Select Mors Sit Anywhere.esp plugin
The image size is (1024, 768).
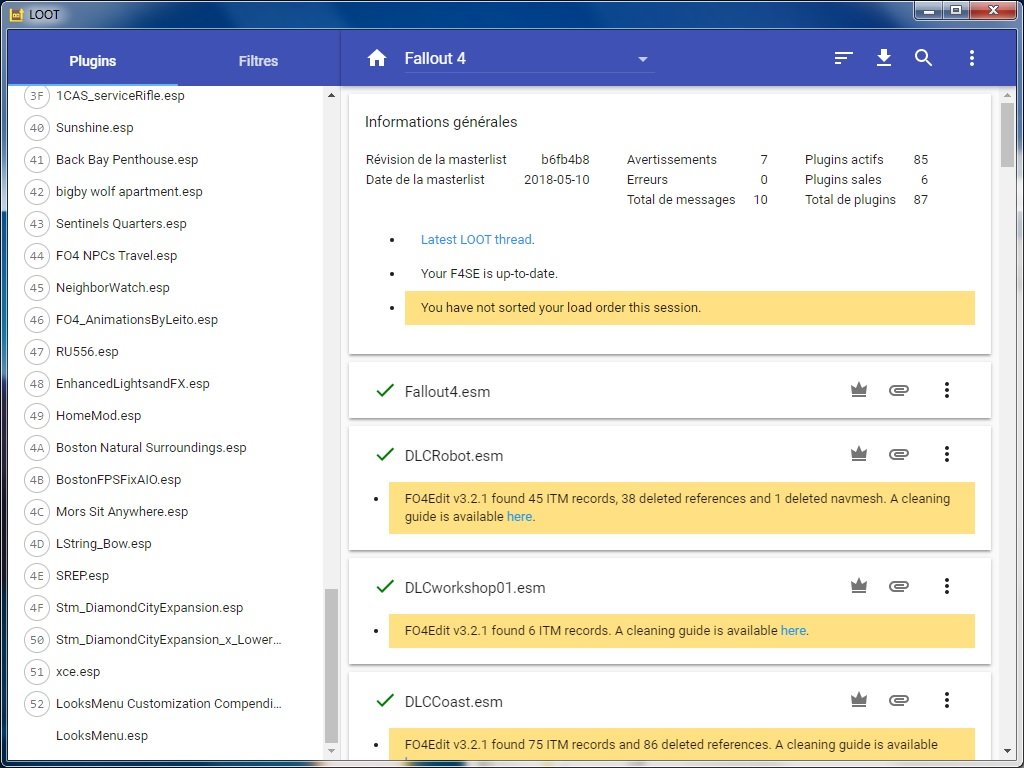(x=122, y=512)
